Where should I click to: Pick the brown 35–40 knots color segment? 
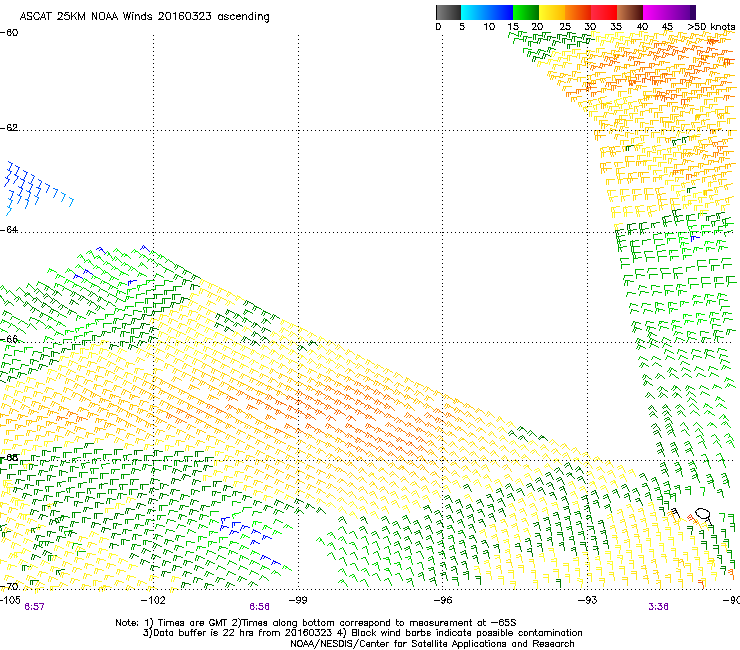pos(630,12)
